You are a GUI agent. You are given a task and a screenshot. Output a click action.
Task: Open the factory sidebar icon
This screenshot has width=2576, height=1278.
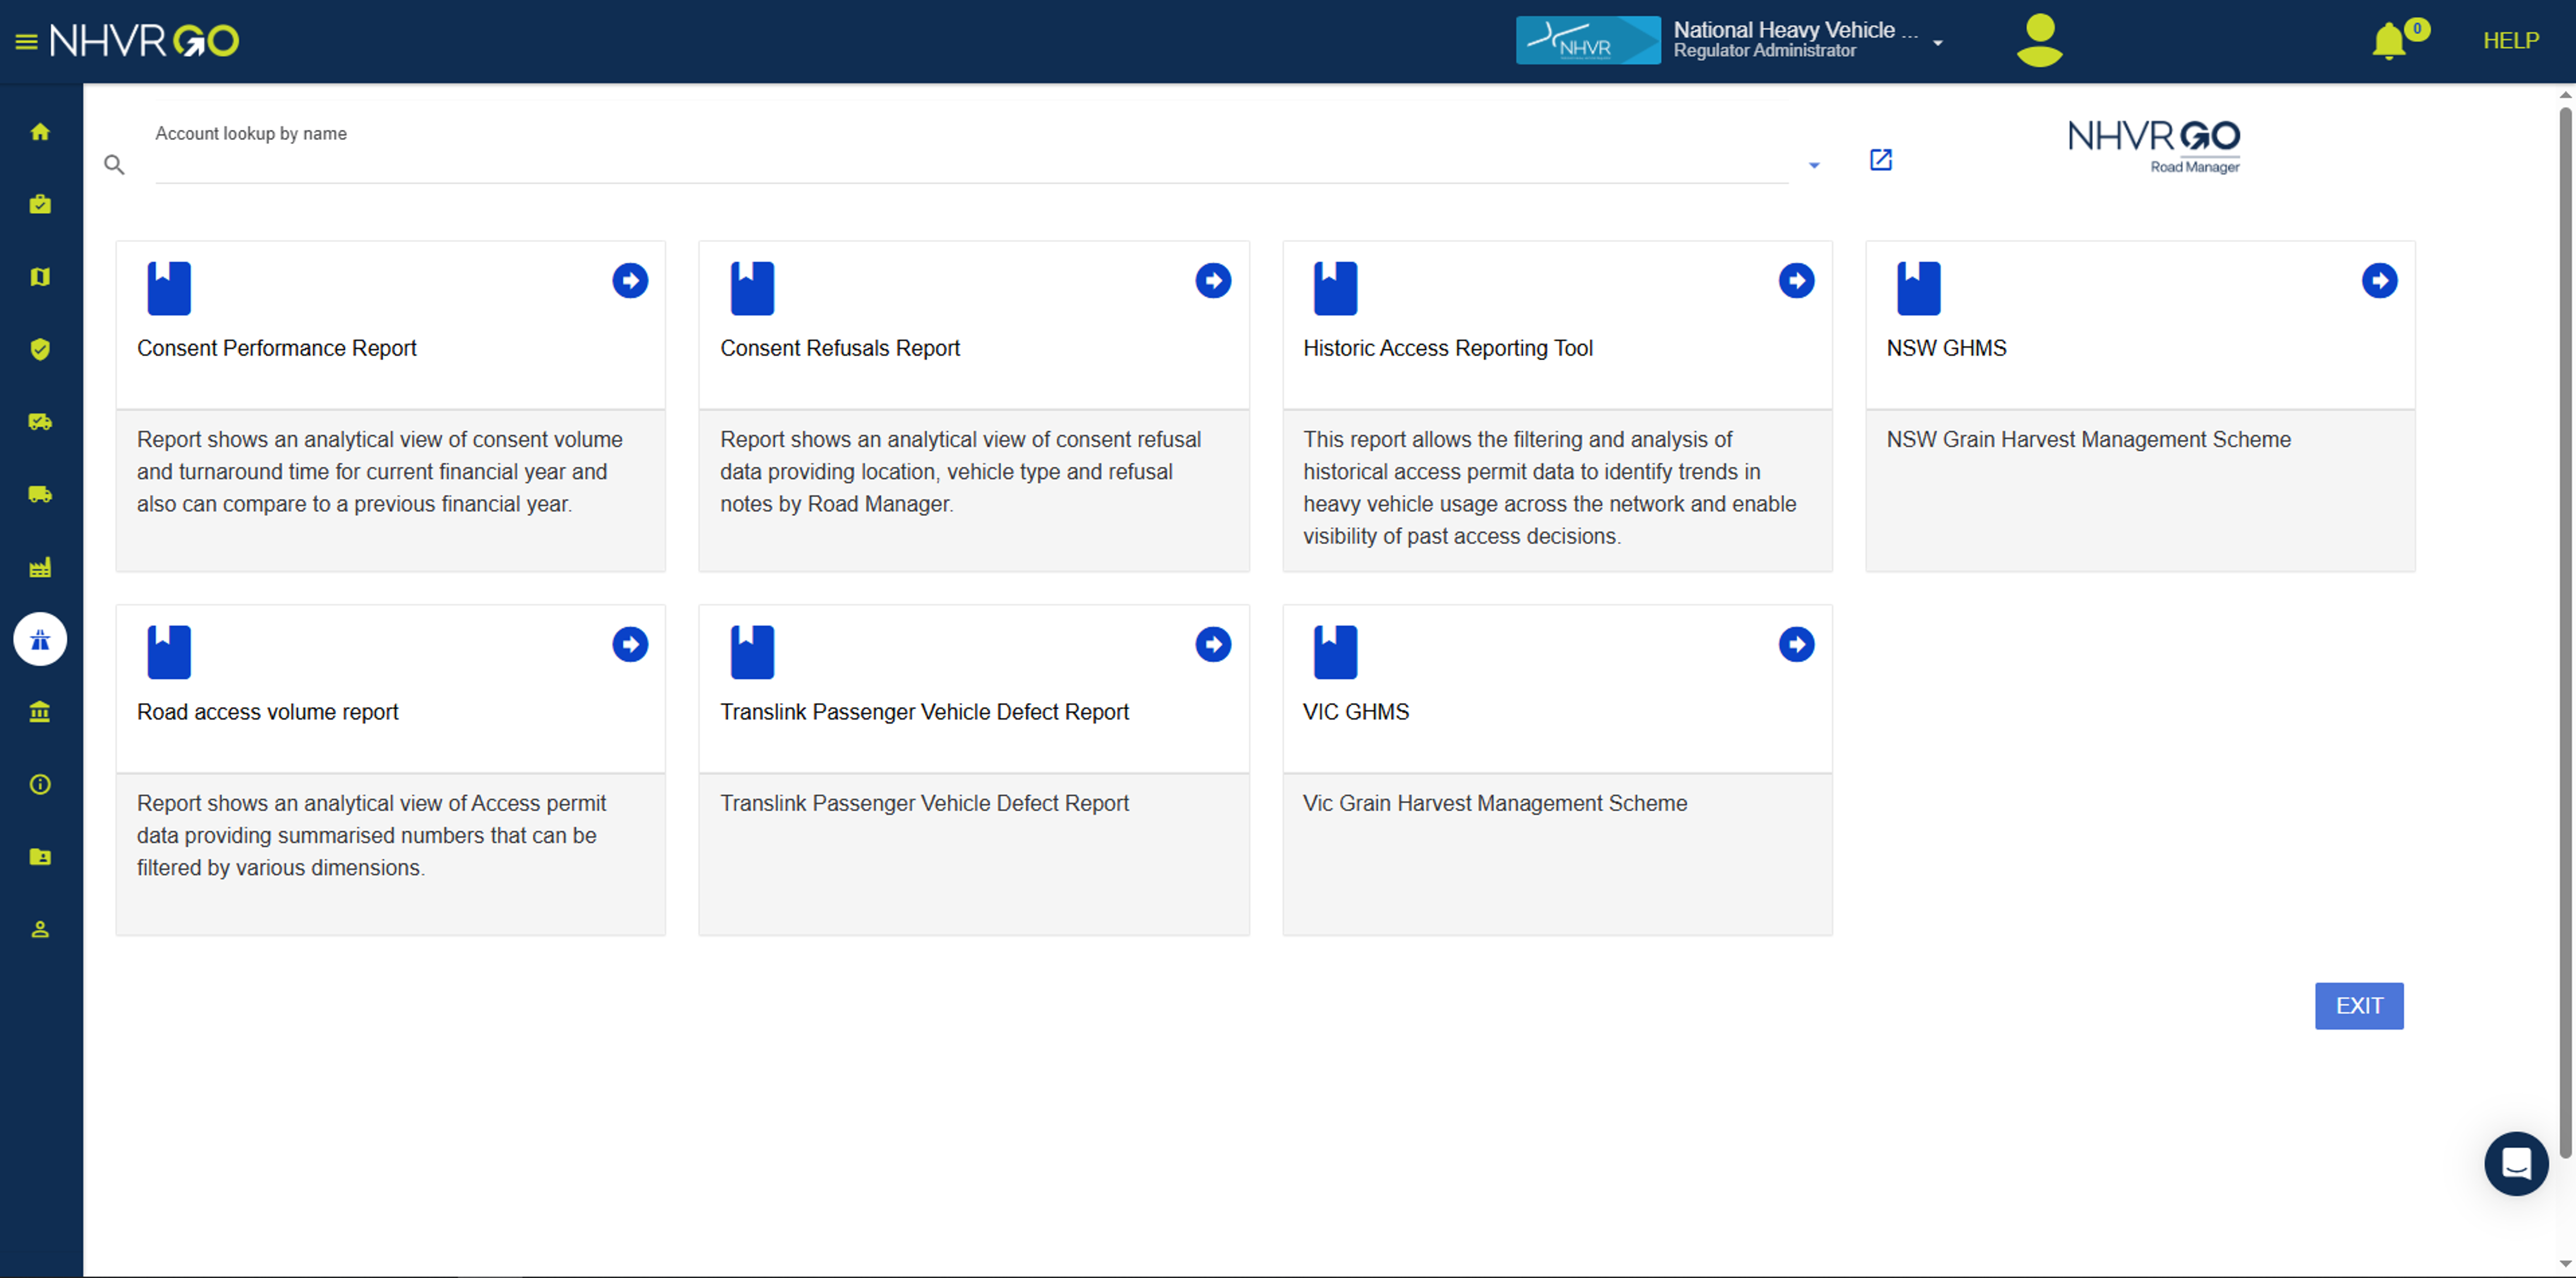point(40,567)
